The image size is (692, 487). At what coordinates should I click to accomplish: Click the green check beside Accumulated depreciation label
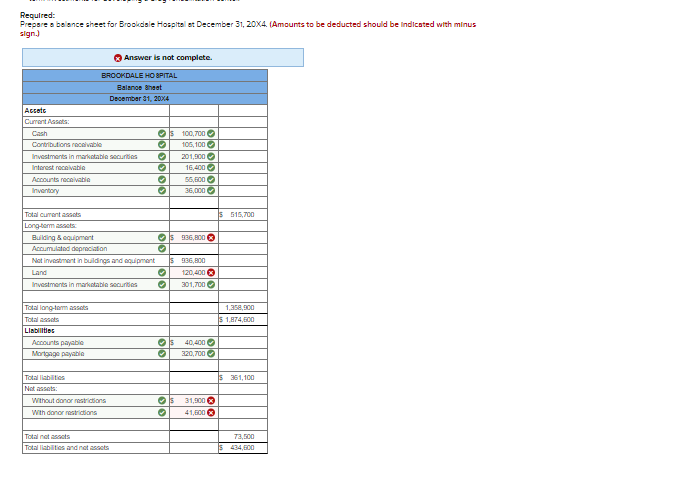[x=162, y=249]
